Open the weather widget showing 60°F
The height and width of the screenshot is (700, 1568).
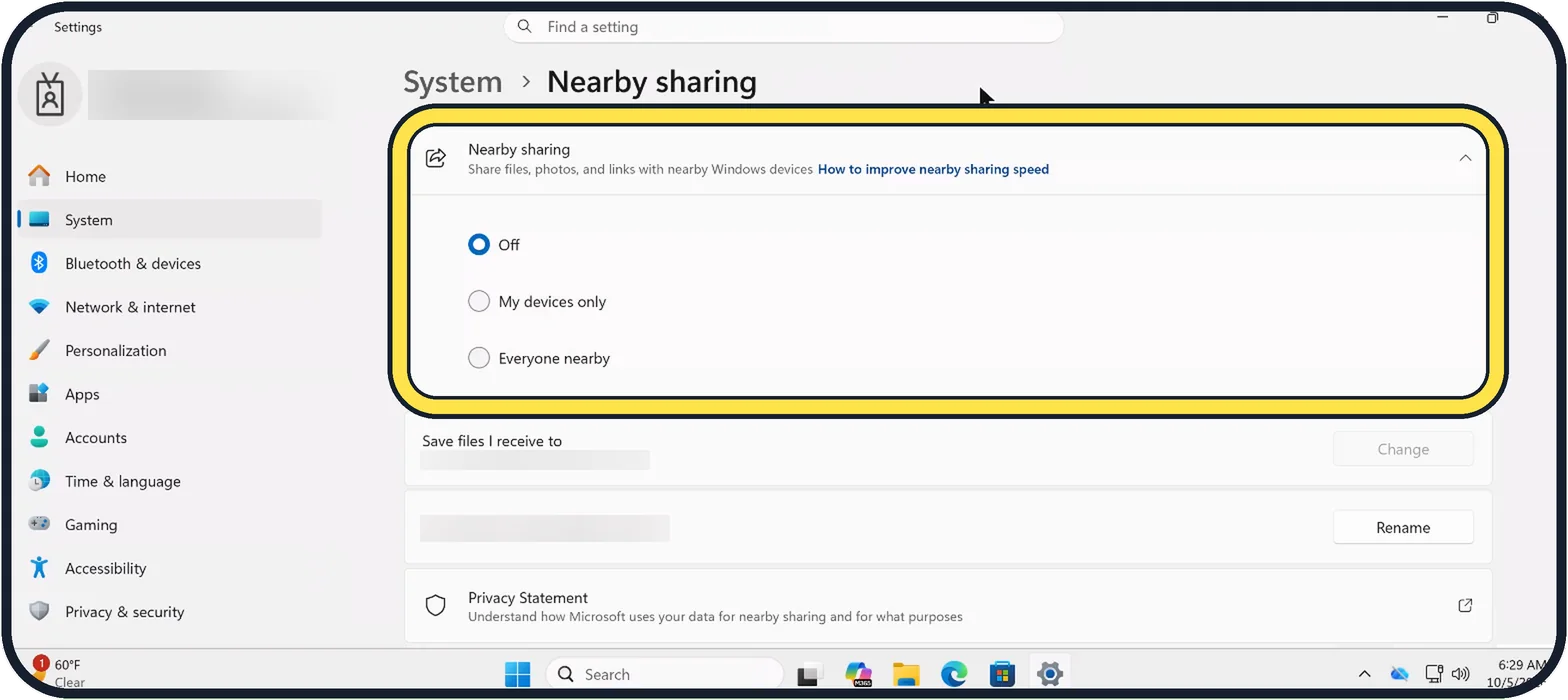click(x=60, y=673)
